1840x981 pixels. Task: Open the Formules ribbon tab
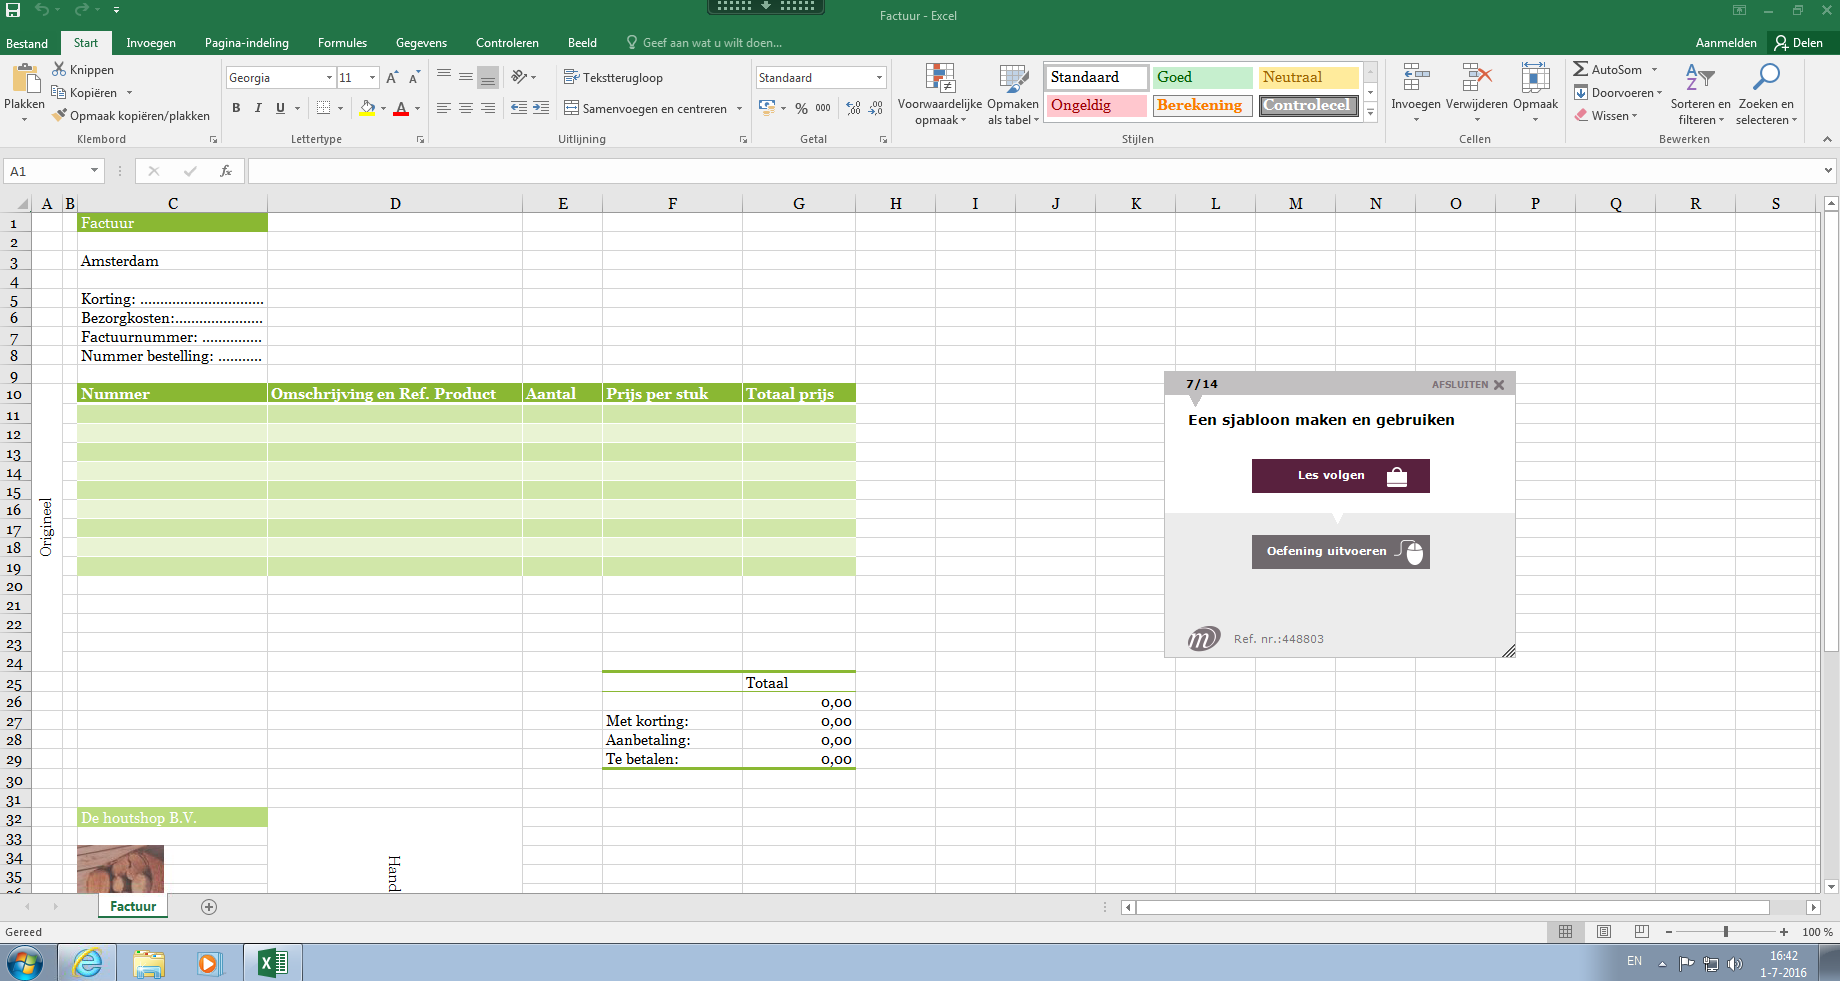342,43
